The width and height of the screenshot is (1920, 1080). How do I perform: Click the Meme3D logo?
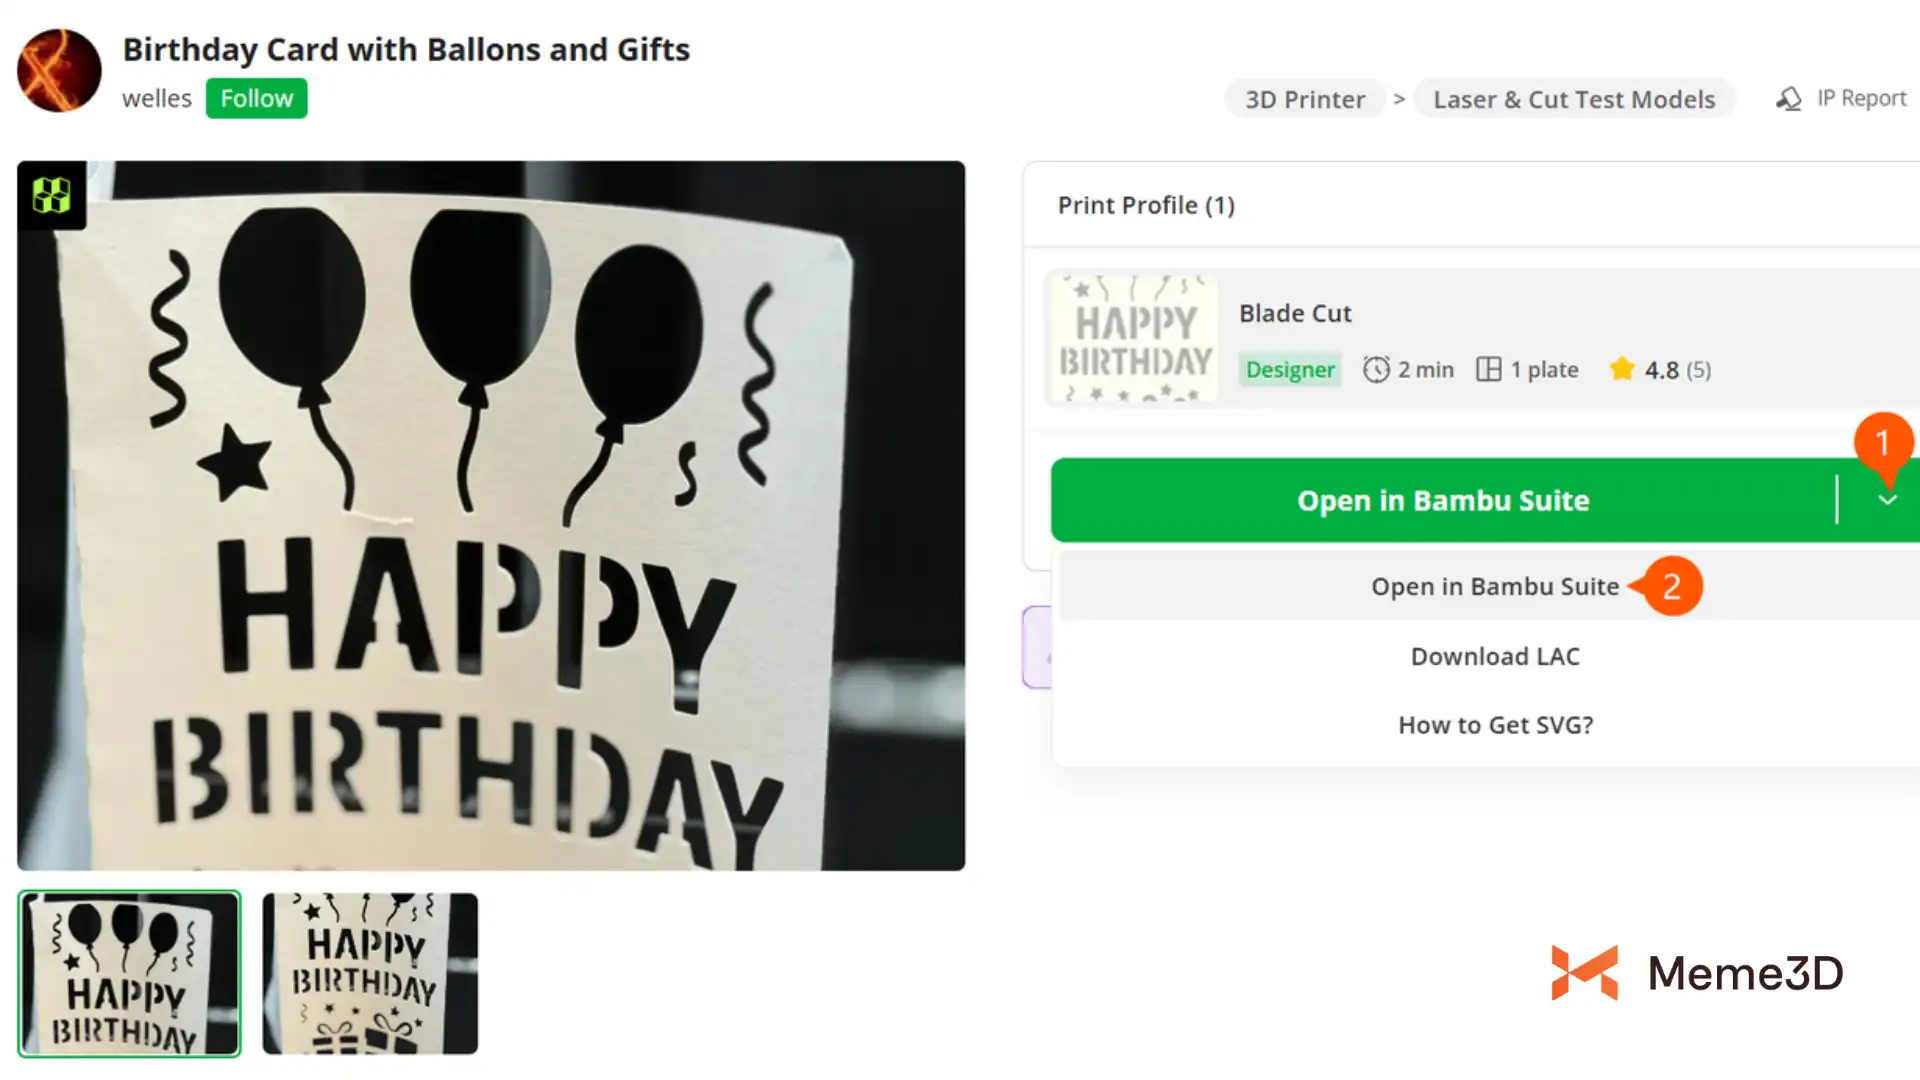point(1696,973)
